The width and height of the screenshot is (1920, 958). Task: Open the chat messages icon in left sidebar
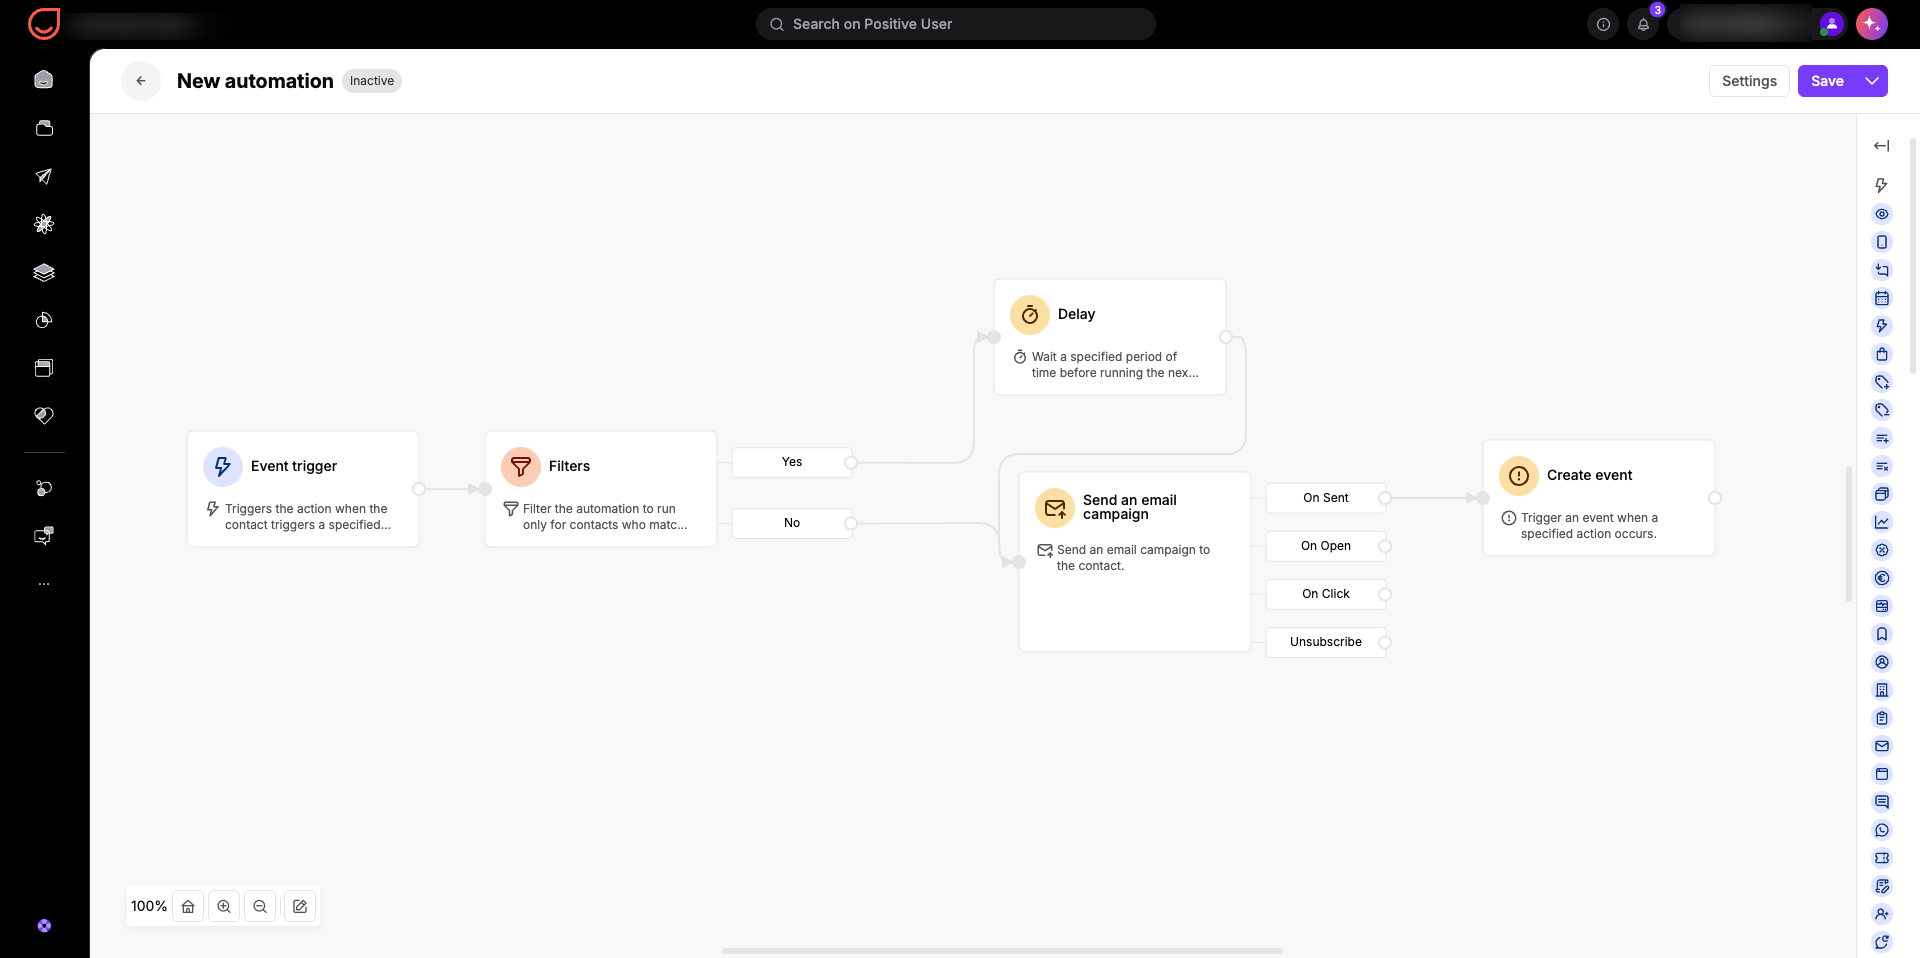44,536
